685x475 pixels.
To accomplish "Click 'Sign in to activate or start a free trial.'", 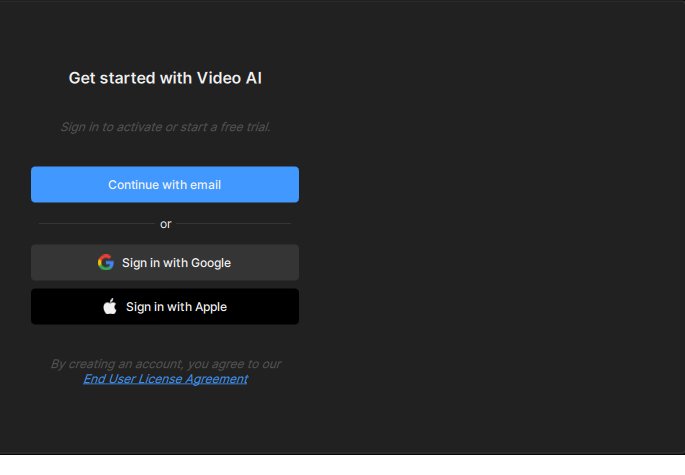I will (165, 127).
